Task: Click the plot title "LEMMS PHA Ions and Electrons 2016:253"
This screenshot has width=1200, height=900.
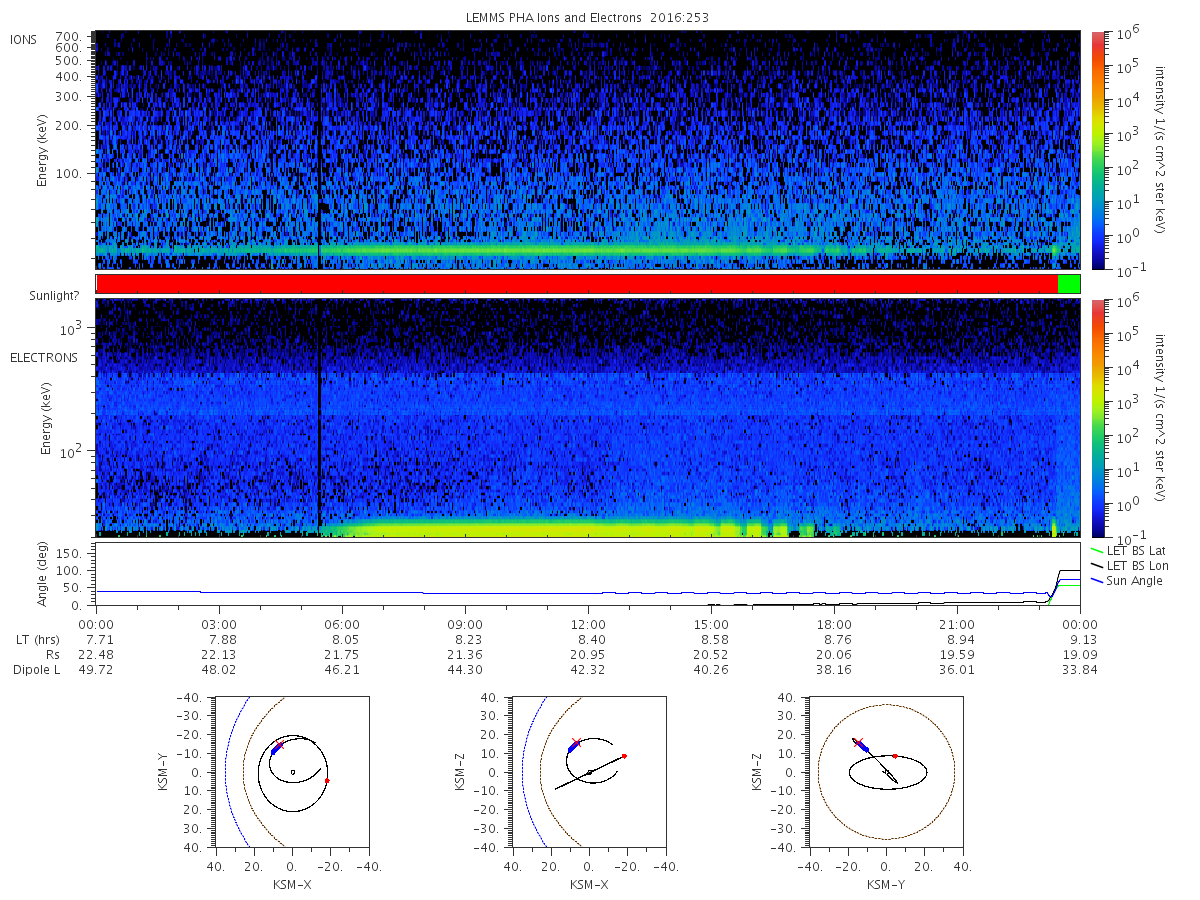Action: pos(588,18)
